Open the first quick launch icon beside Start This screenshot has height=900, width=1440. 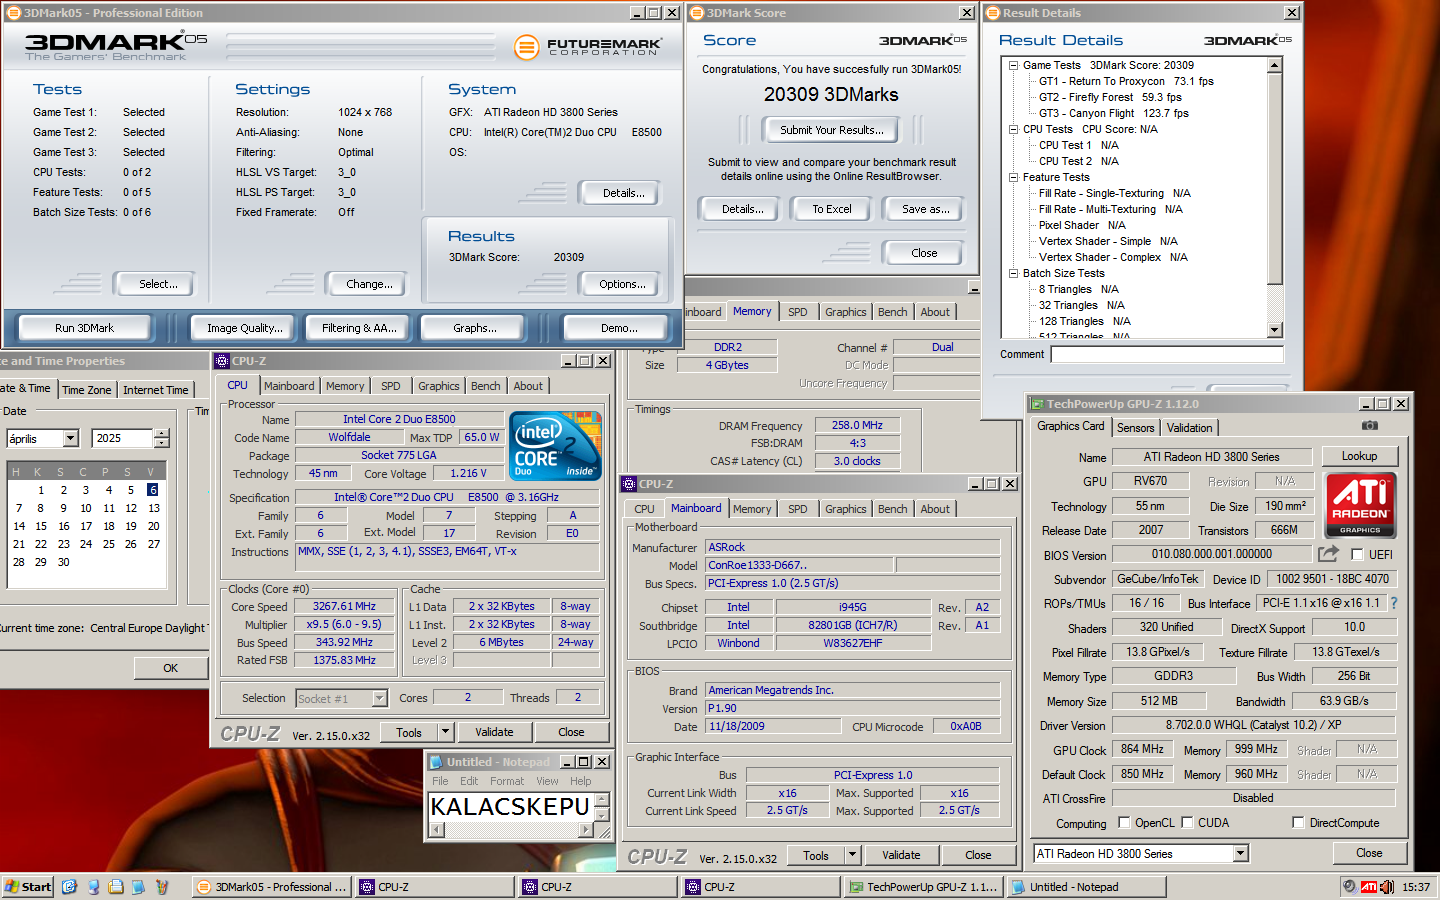point(69,887)
